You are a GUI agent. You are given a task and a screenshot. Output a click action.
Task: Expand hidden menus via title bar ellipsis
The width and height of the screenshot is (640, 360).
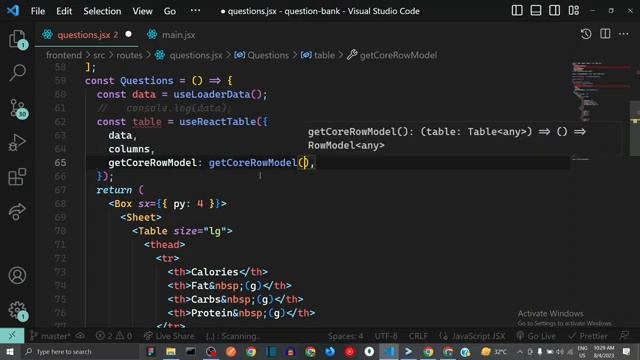point(195,11)
